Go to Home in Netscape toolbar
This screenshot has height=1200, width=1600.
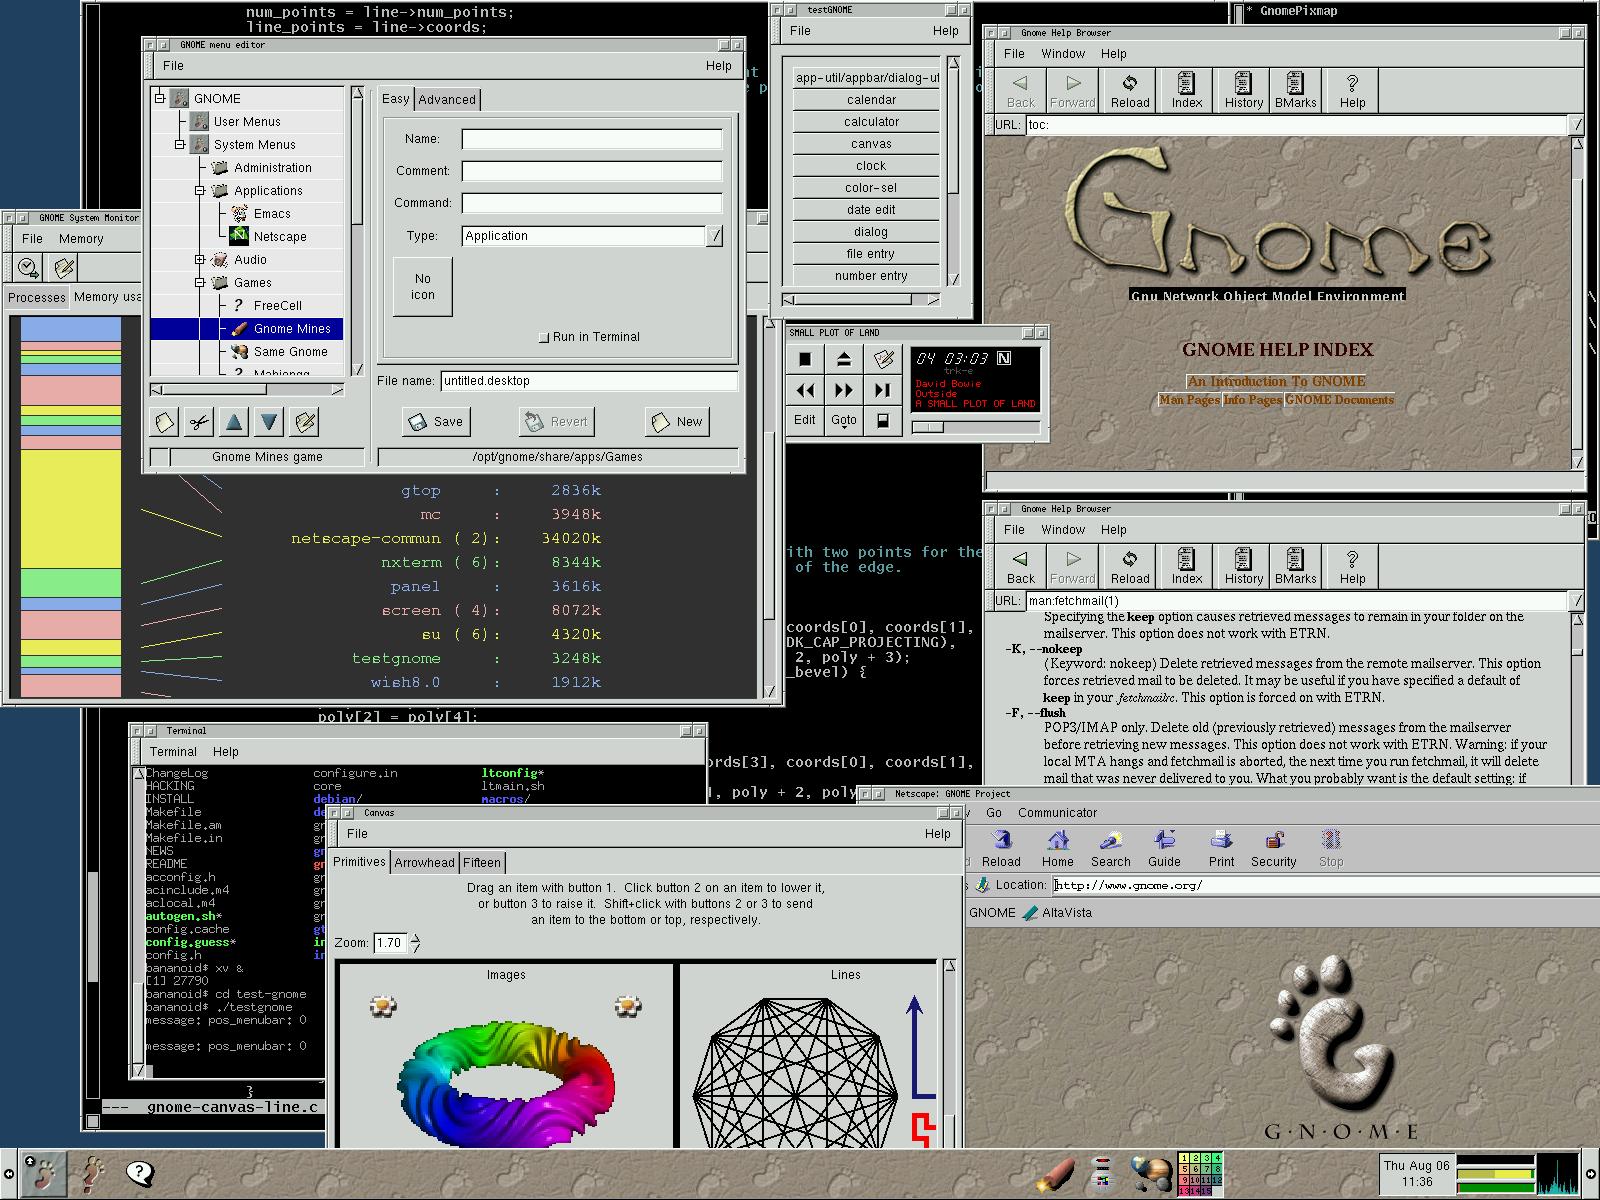pyautogui.click(x=1058, y=849)
